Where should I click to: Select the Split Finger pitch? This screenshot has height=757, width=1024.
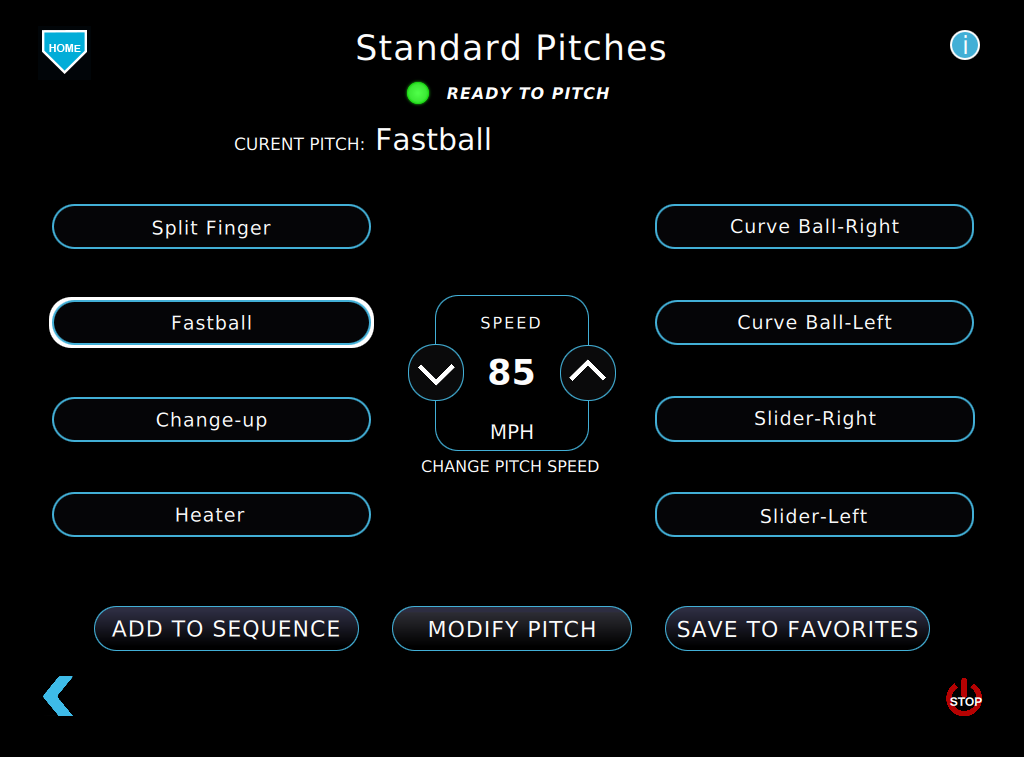[211, 227]
